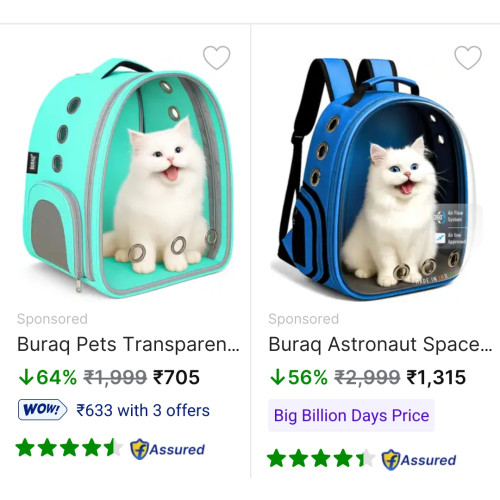This screenshot has width=500, height=500.
Task: Open Buraq Astronaut Space product title
Action: tap(380, 344)
